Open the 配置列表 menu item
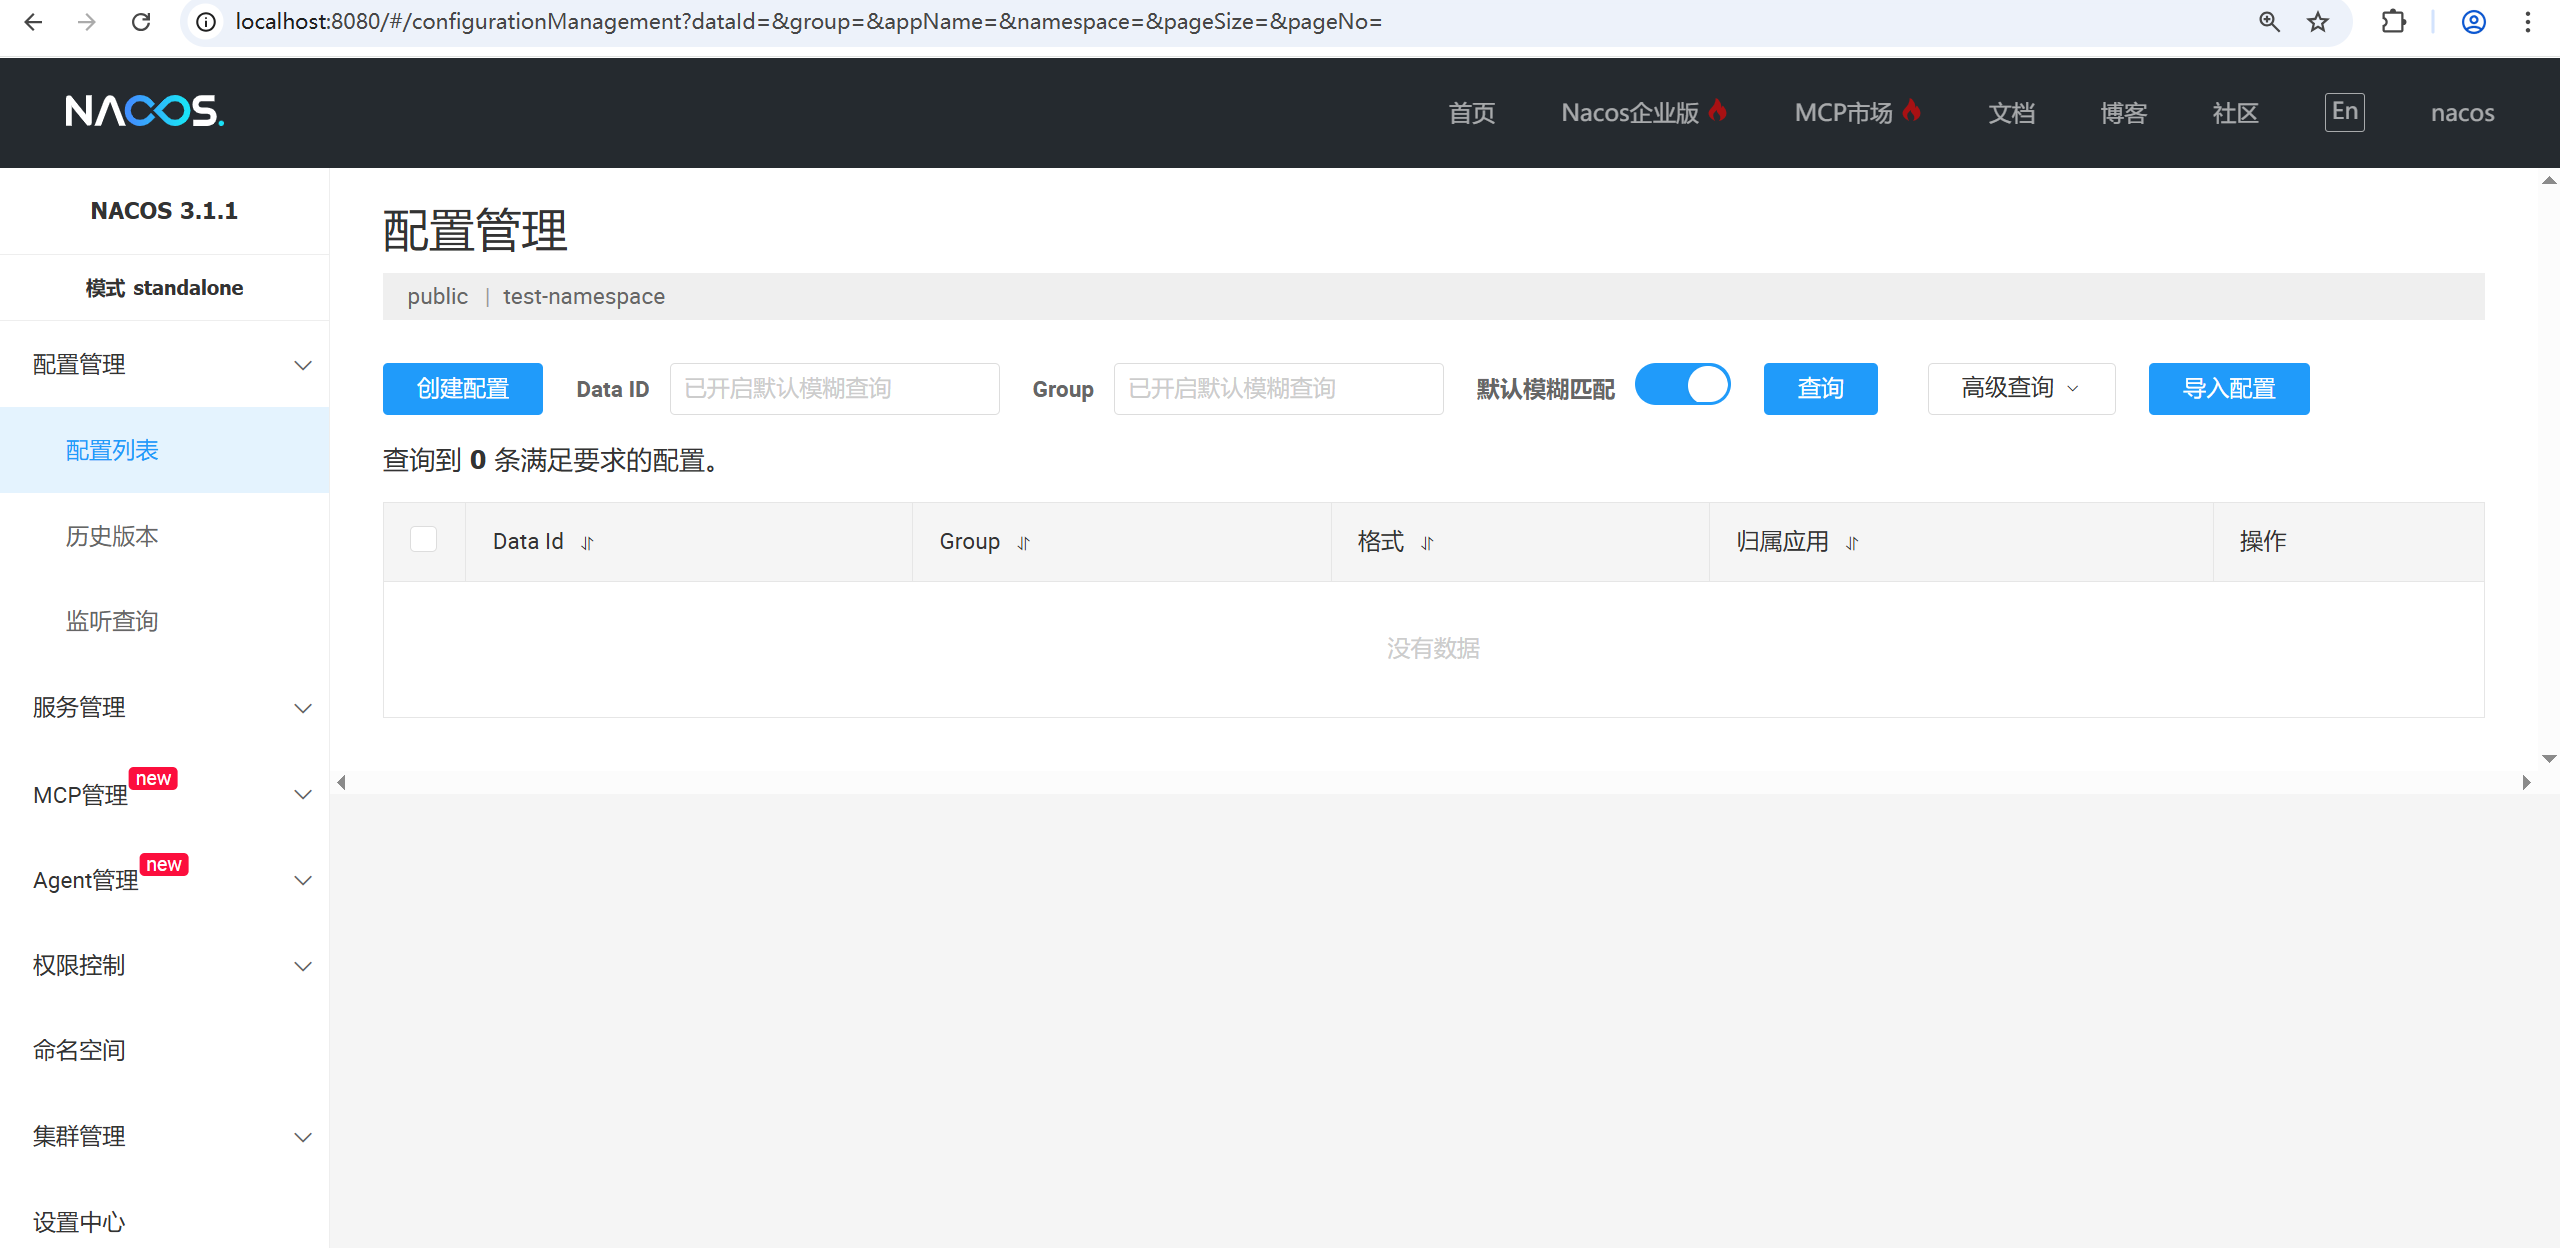The height and width of the screenshot is (1248, 2560). [164, 450]
